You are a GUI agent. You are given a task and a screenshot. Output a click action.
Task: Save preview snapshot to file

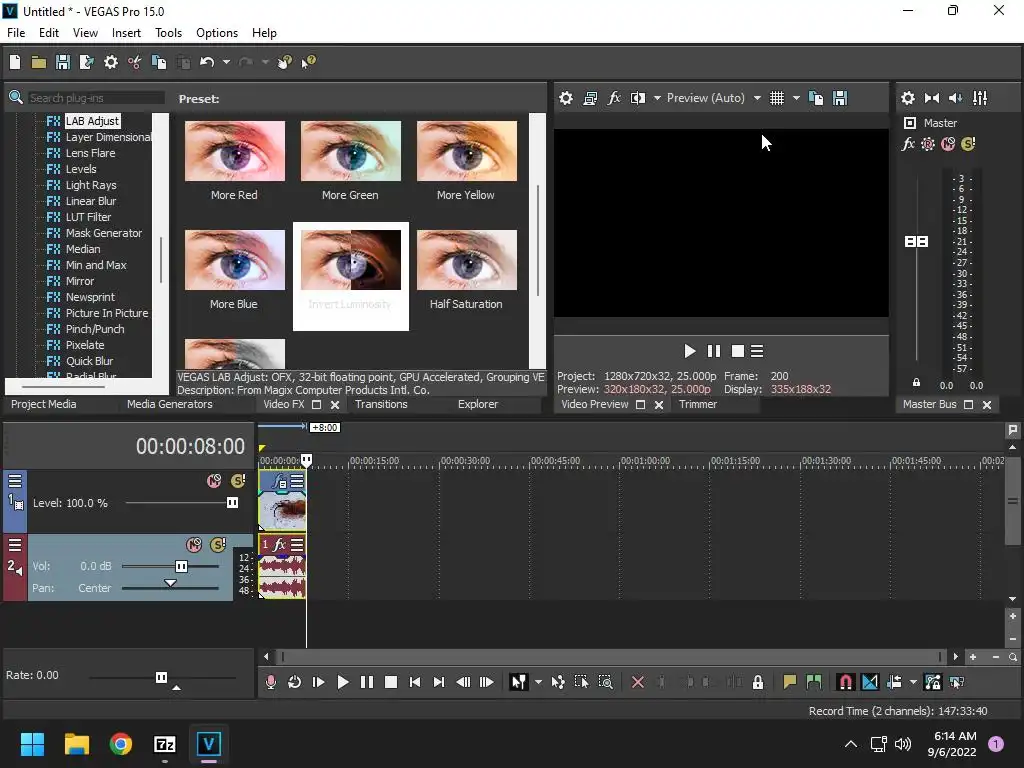(840, 98)
